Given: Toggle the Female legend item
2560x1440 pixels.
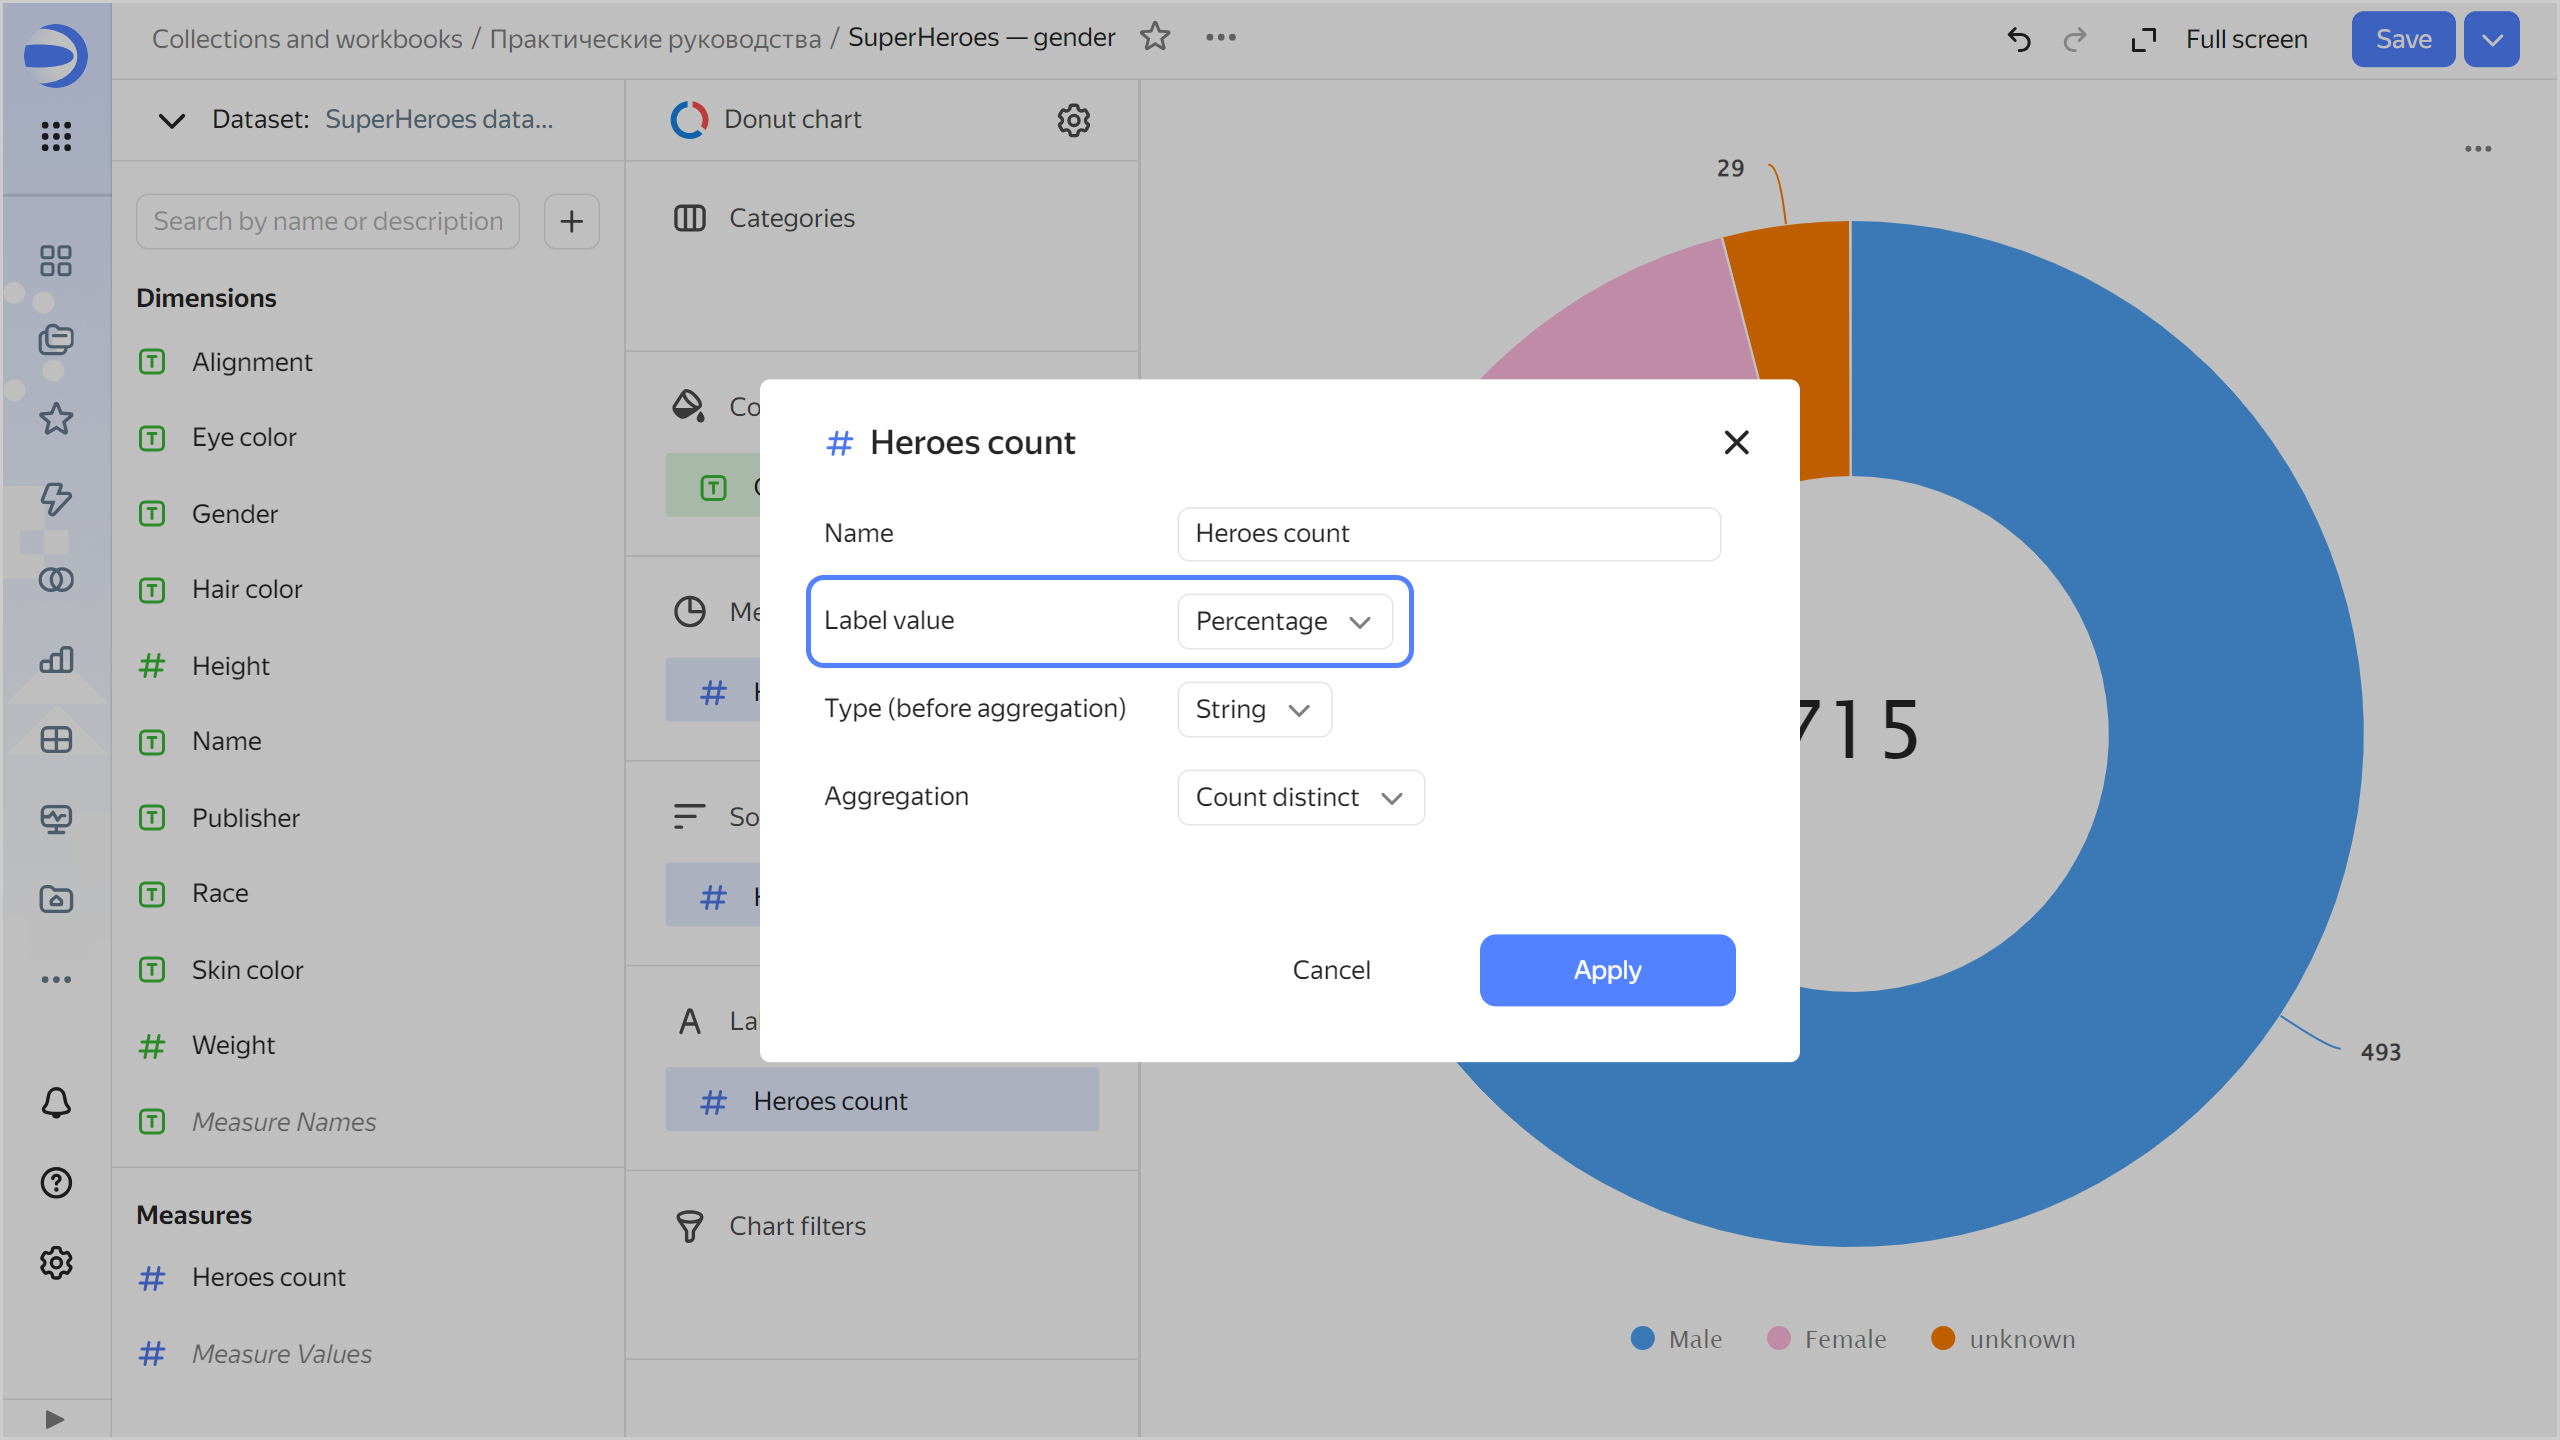Looking at the screenshot, I should tap(1827, 1339).
